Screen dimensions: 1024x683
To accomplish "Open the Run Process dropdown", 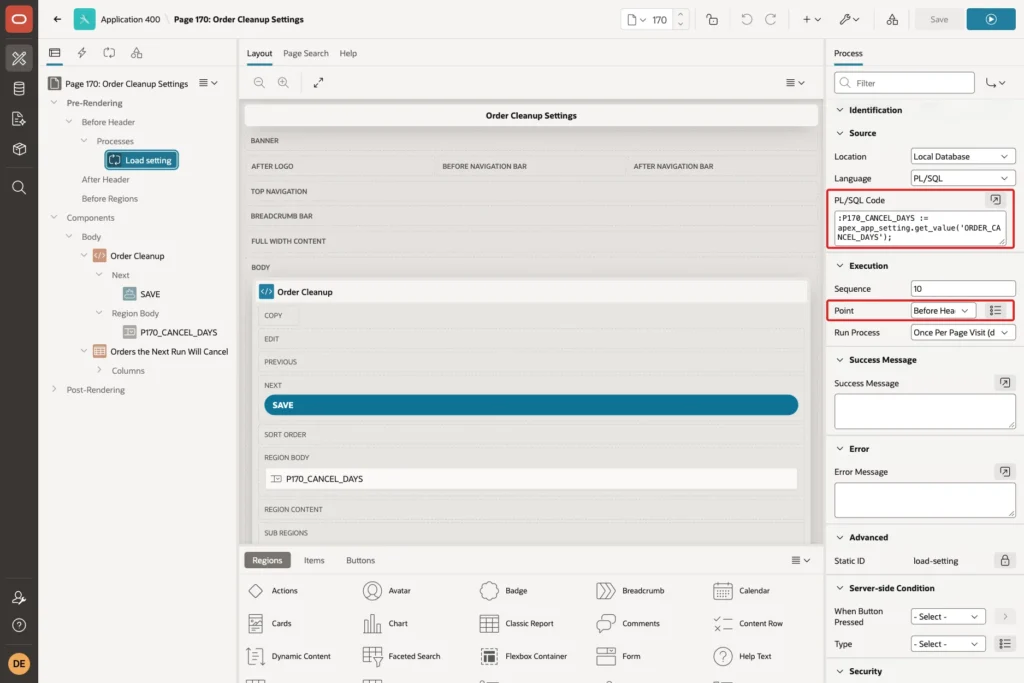I will coord(963,332).
